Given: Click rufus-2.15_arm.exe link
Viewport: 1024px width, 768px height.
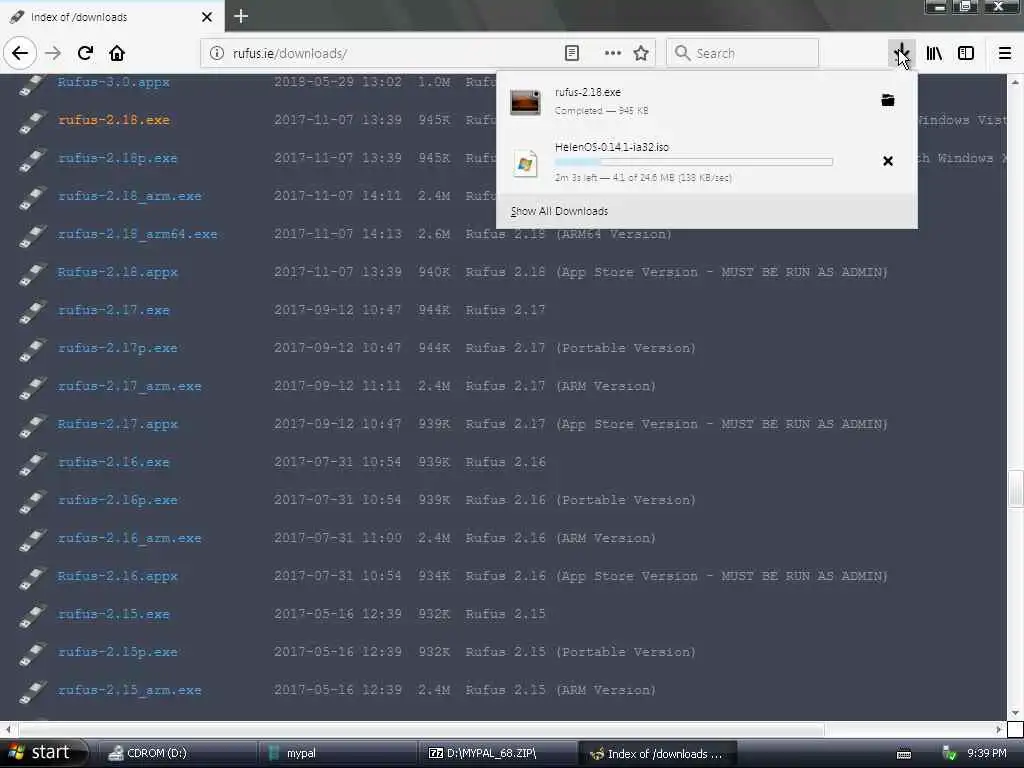Looking at the screenshot, I should point(129,690).
